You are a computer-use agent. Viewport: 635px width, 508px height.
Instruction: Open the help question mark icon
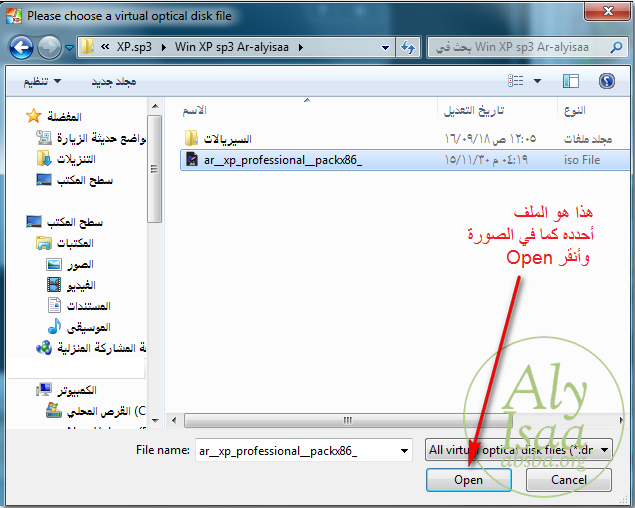(x=606, y=81)
